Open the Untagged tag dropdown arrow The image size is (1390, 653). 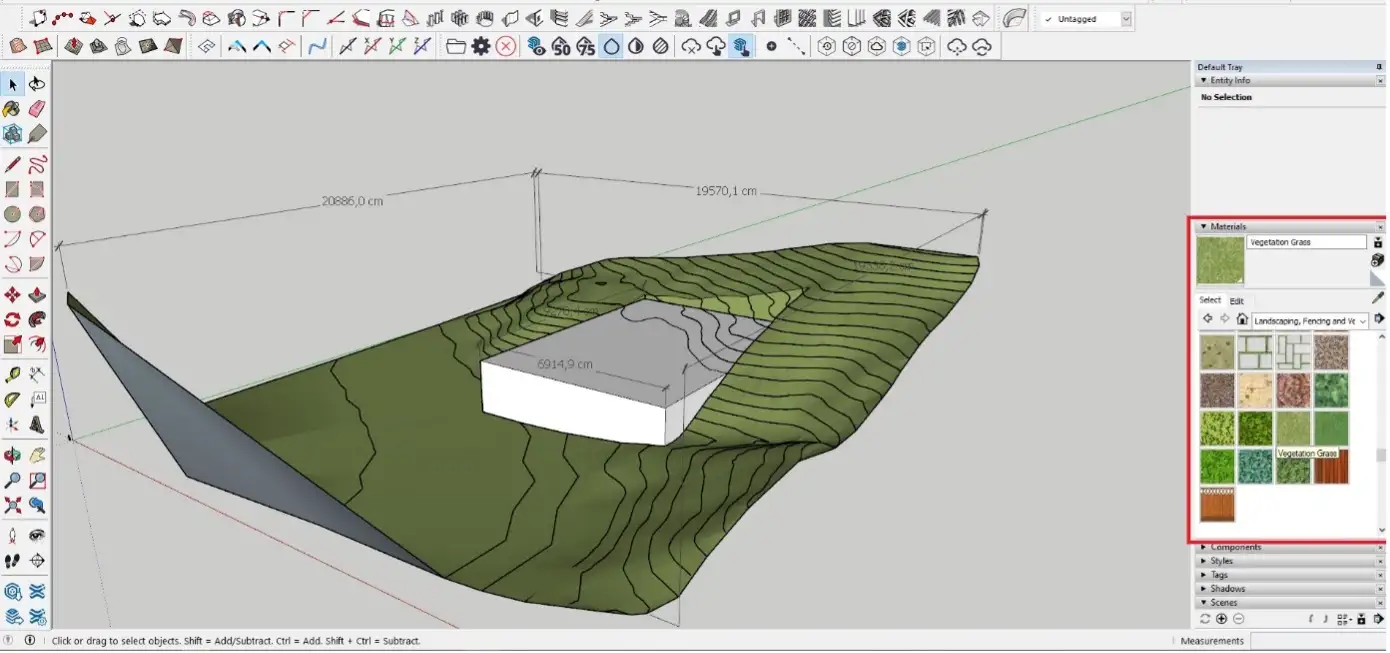click(1124, 18)
